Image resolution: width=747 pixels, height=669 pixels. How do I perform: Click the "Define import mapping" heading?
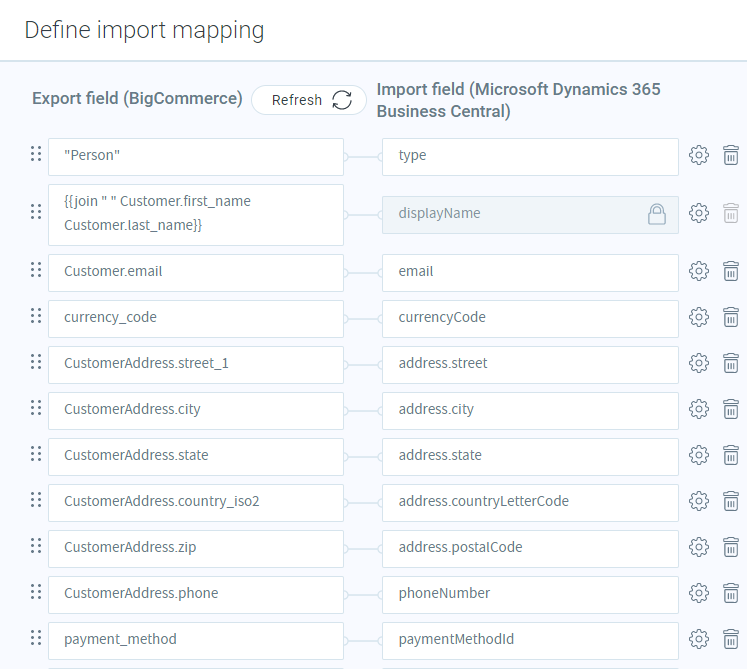144,30
